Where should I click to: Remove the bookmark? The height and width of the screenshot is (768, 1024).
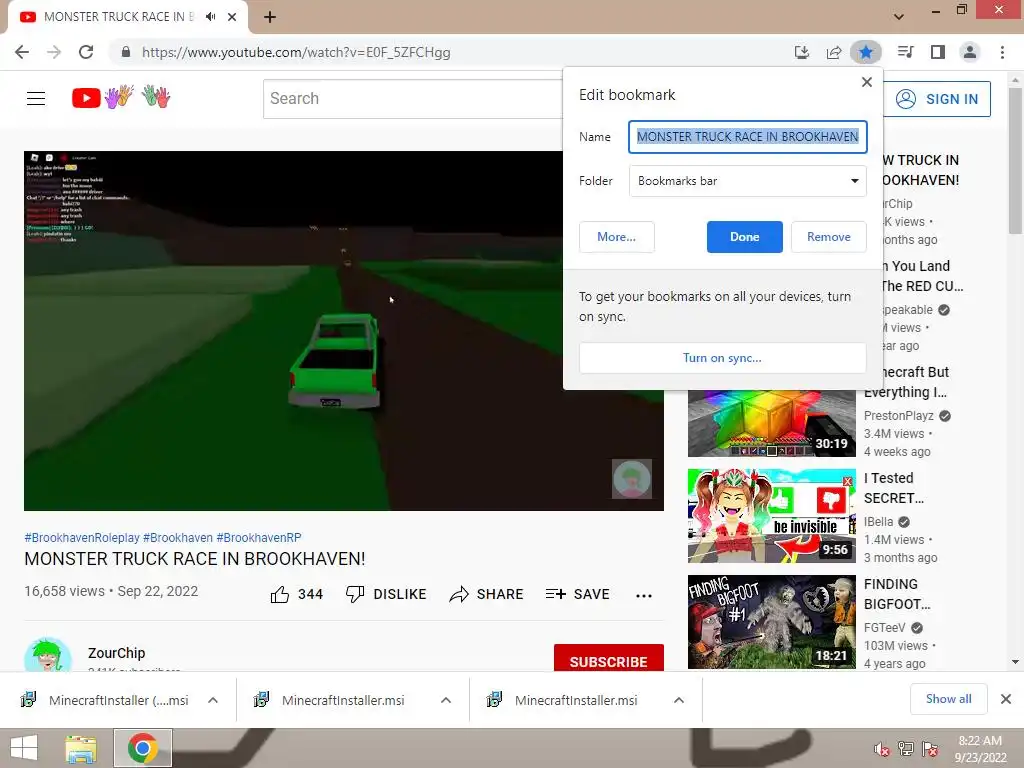[829, 237]
